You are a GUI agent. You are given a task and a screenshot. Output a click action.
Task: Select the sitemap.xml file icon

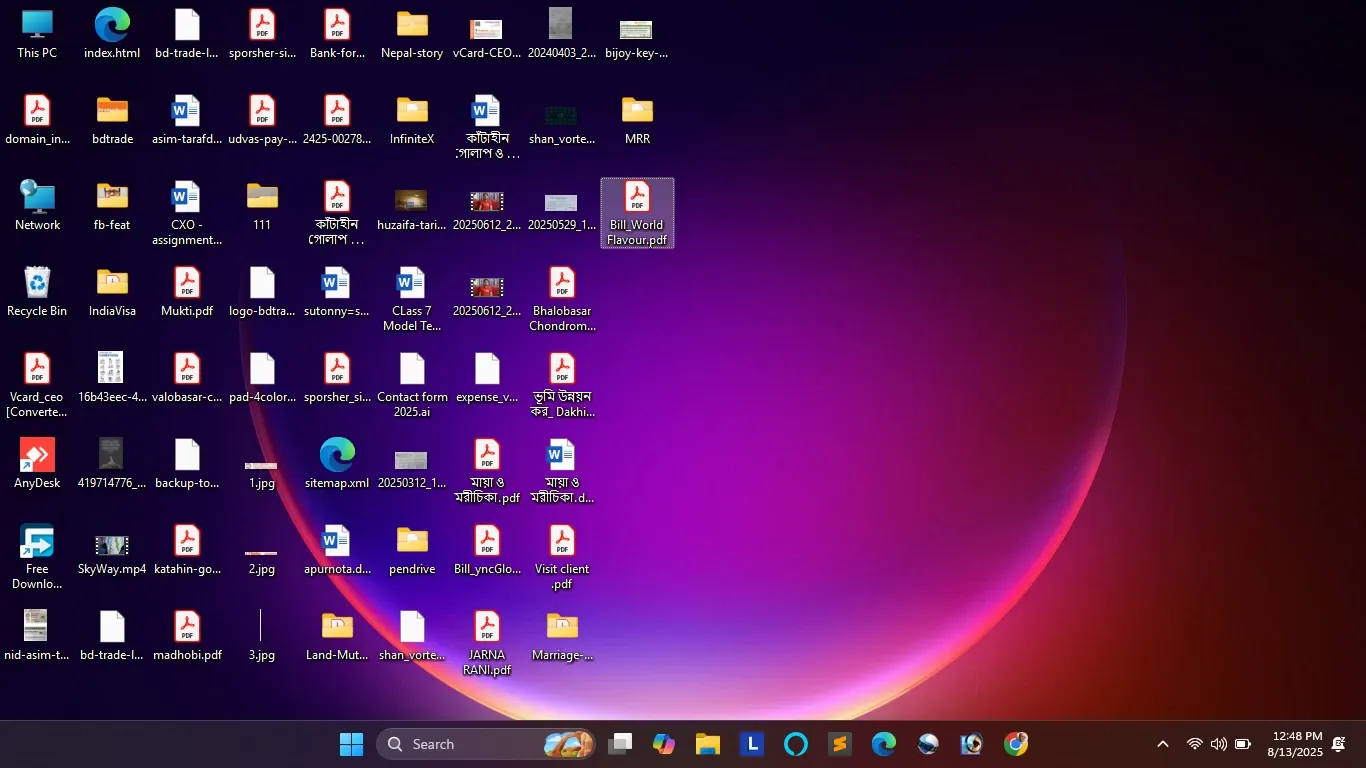[337, 457]
